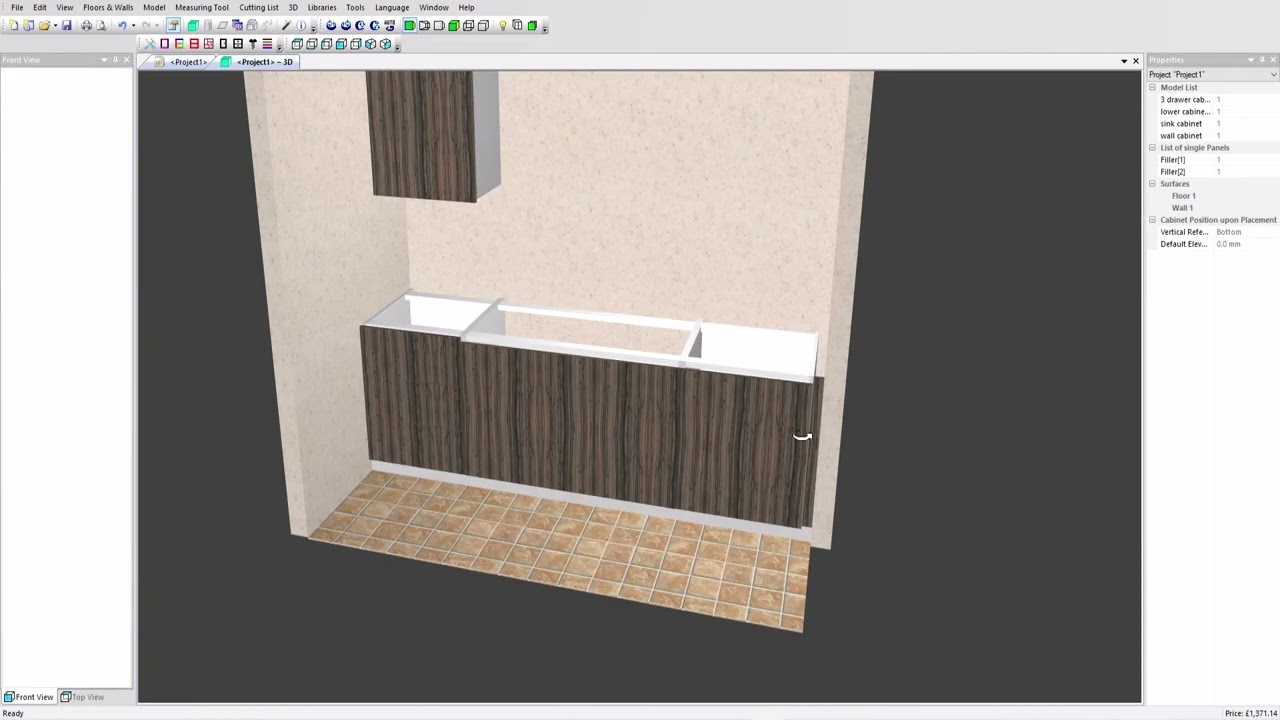Click the New project icon

pos(14,25)
